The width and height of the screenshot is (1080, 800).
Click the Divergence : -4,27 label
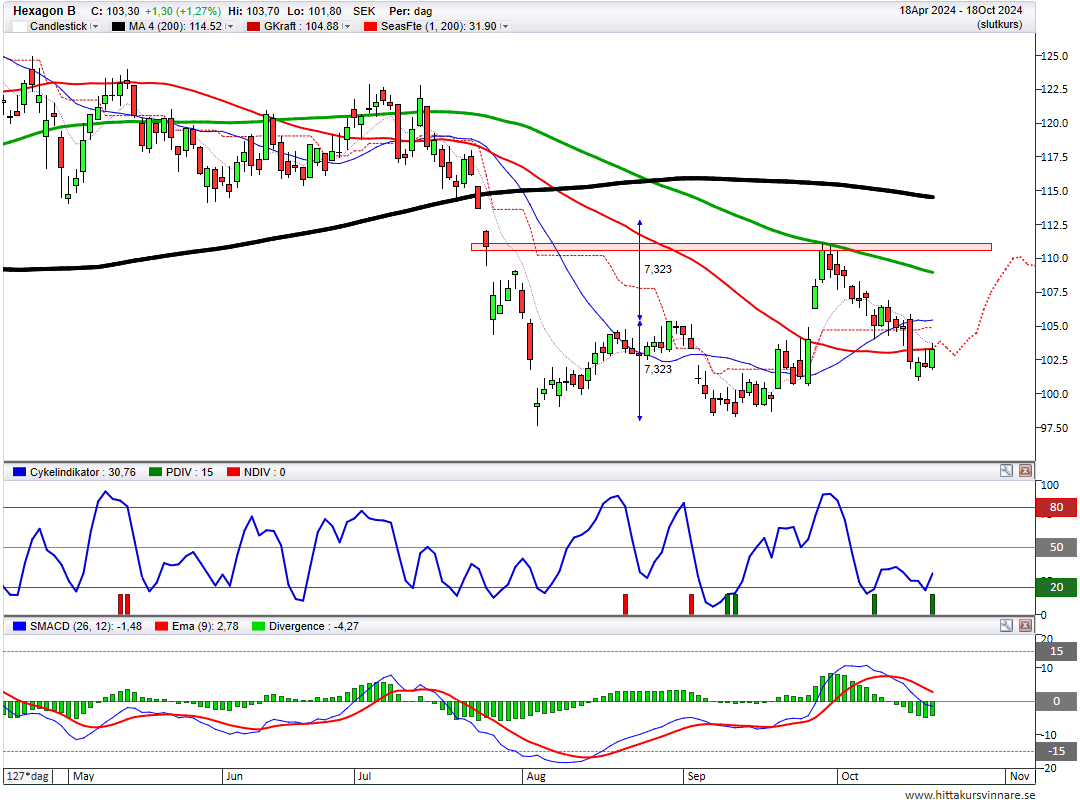pyautogui.click(x=313, y=626)
